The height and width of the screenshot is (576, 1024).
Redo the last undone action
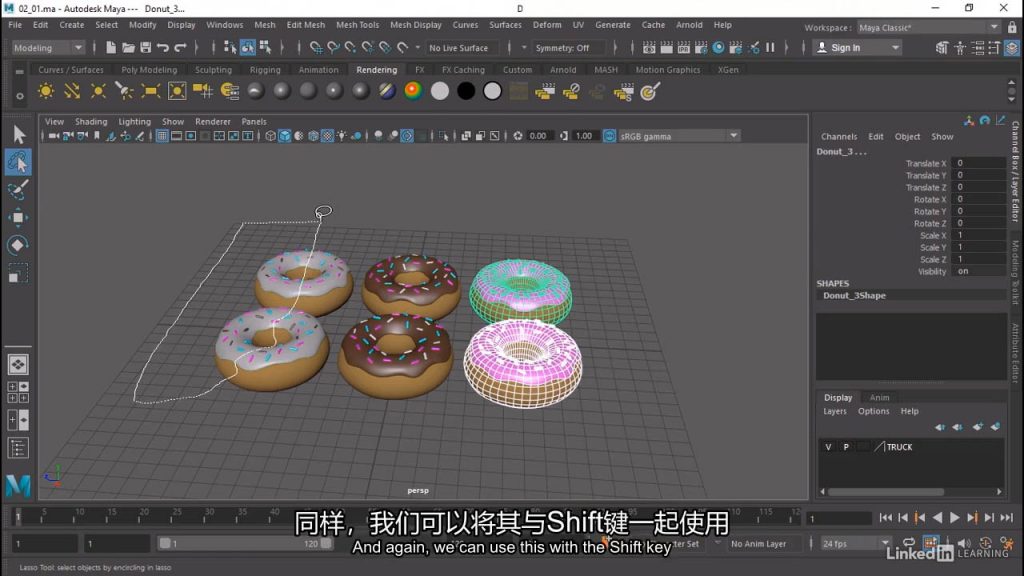[180, 48]
